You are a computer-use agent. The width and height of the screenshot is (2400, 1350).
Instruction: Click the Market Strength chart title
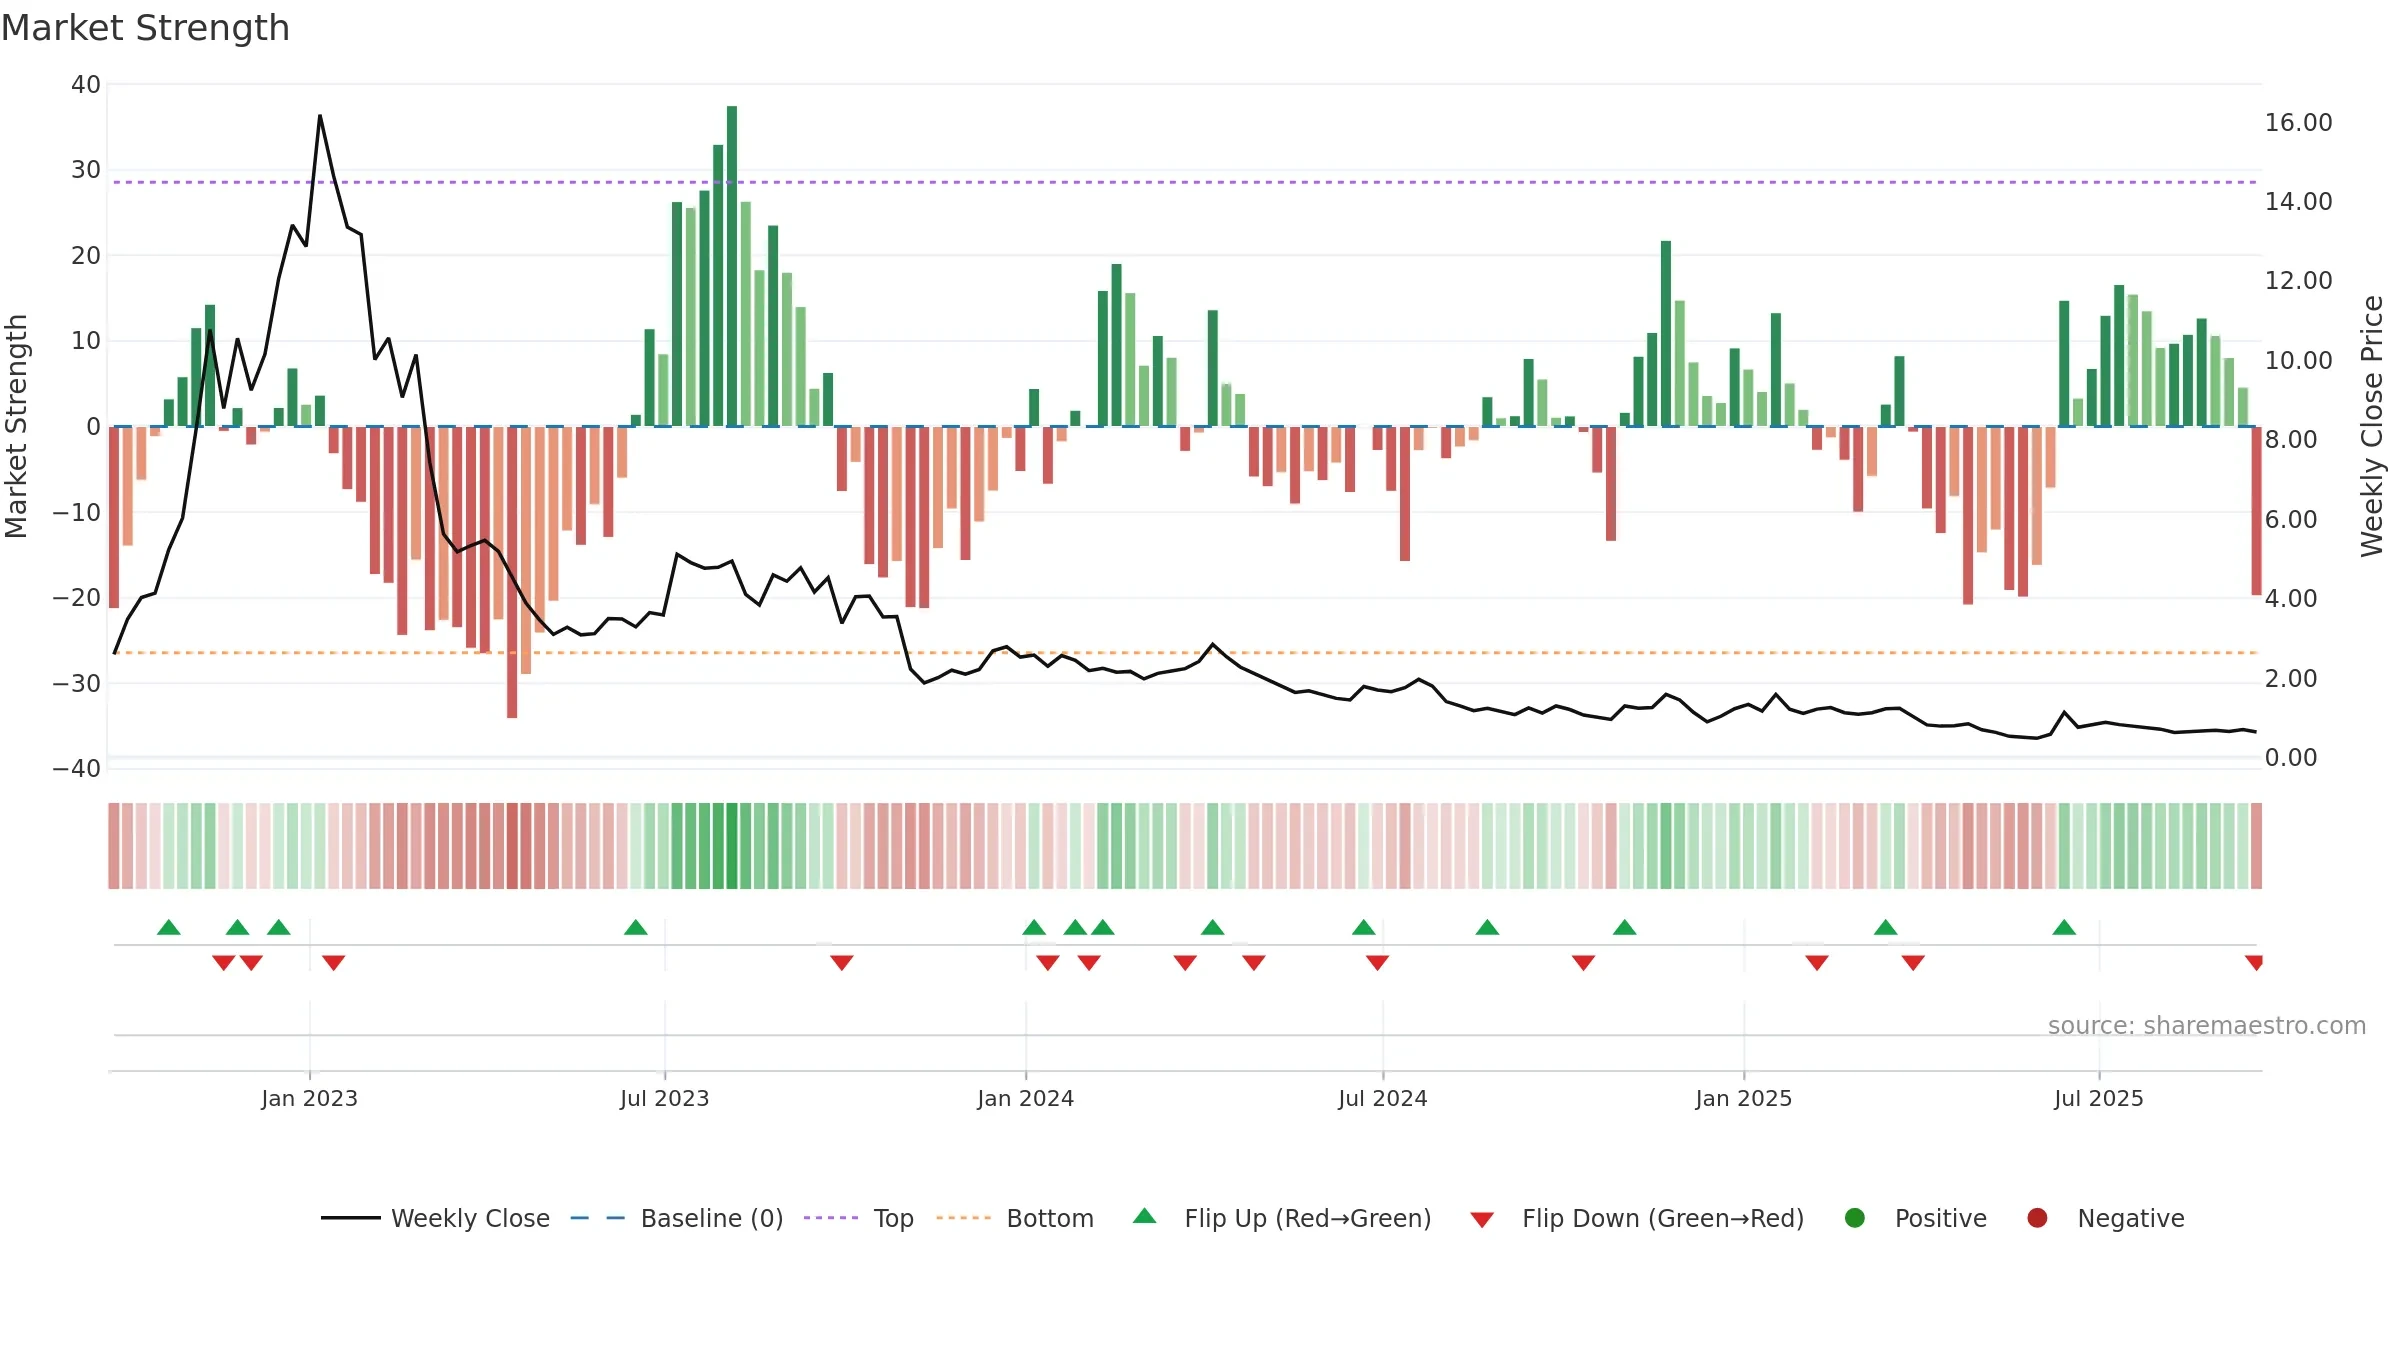145,28
